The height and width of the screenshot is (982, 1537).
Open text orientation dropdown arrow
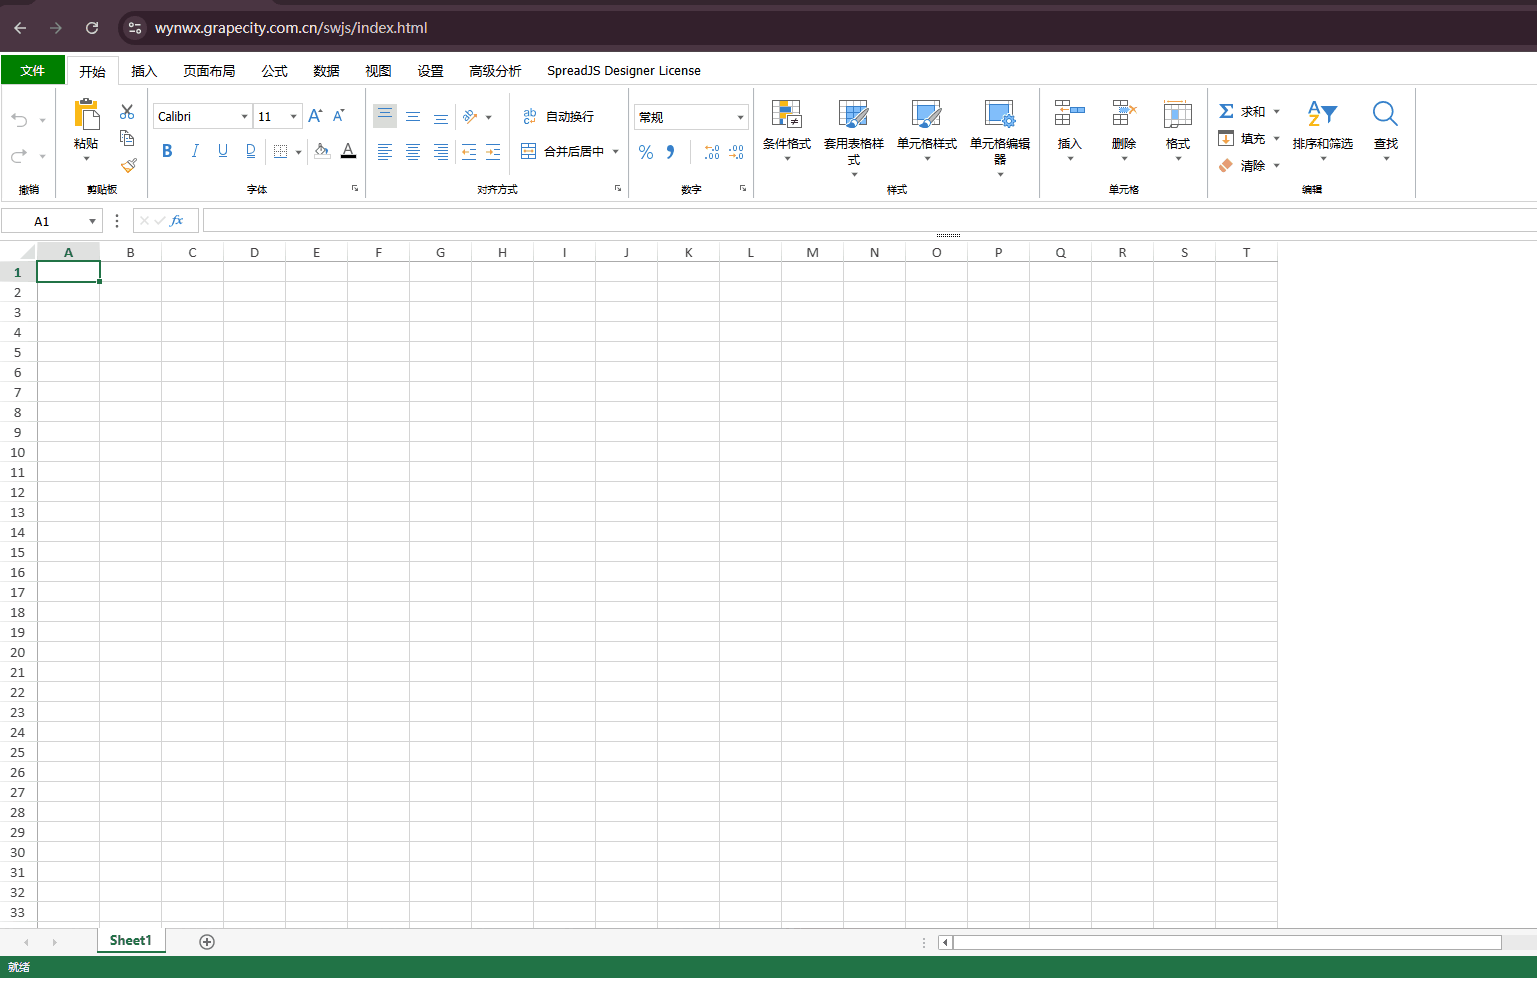[x=489, y=117]
